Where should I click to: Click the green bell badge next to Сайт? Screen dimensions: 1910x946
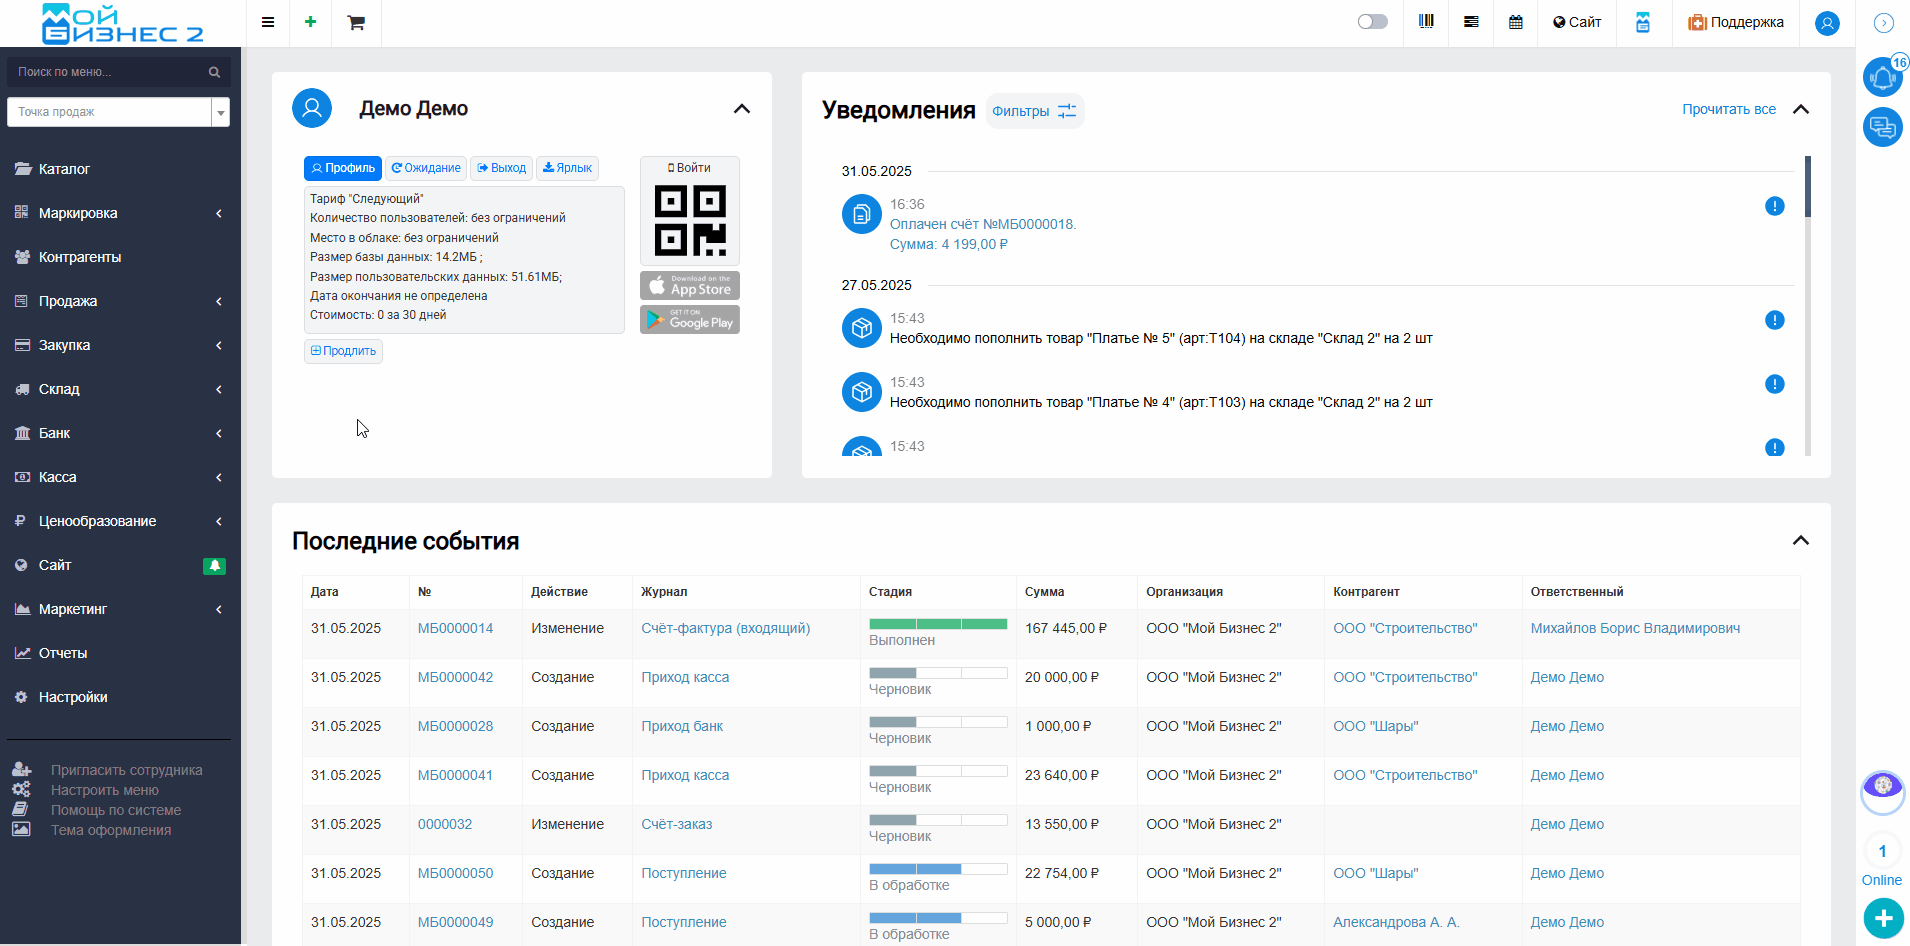[x=214, y=566]
